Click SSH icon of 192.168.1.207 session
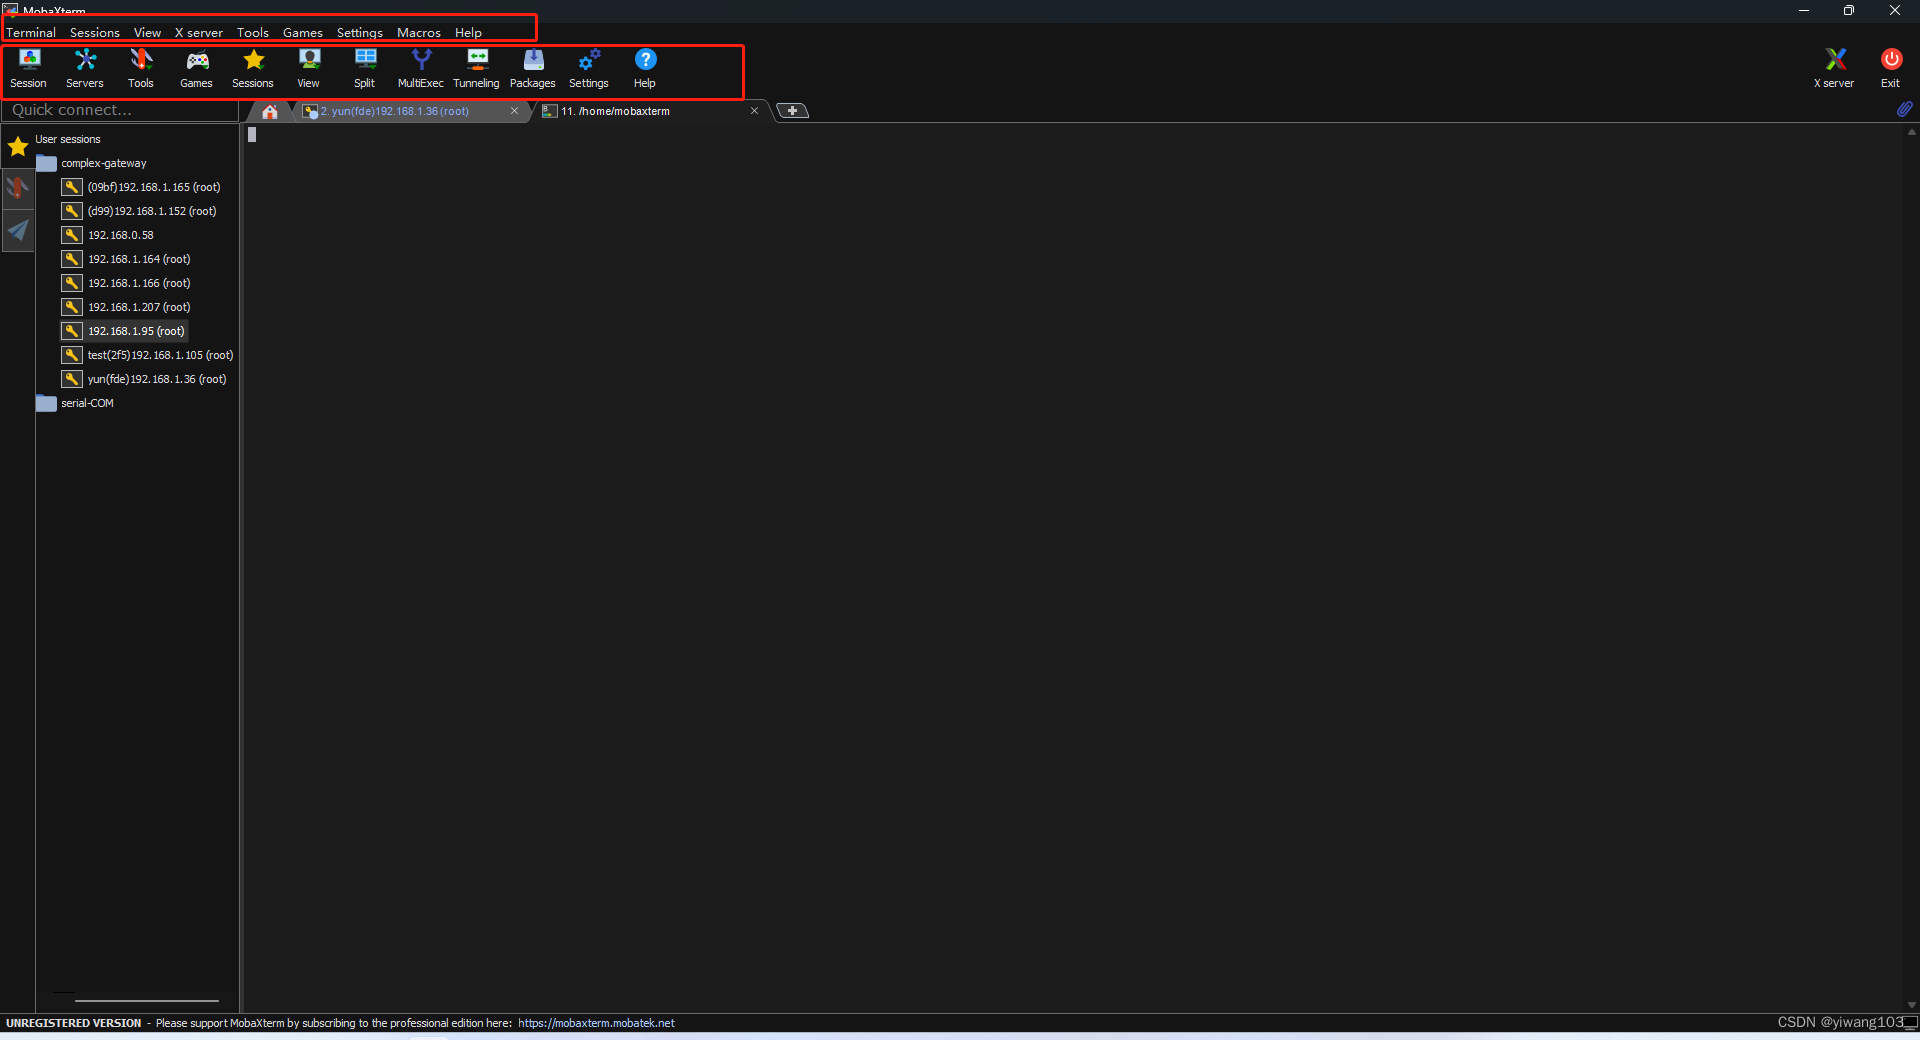Viewport: 1920px width, 1040px height. [72, 307]
